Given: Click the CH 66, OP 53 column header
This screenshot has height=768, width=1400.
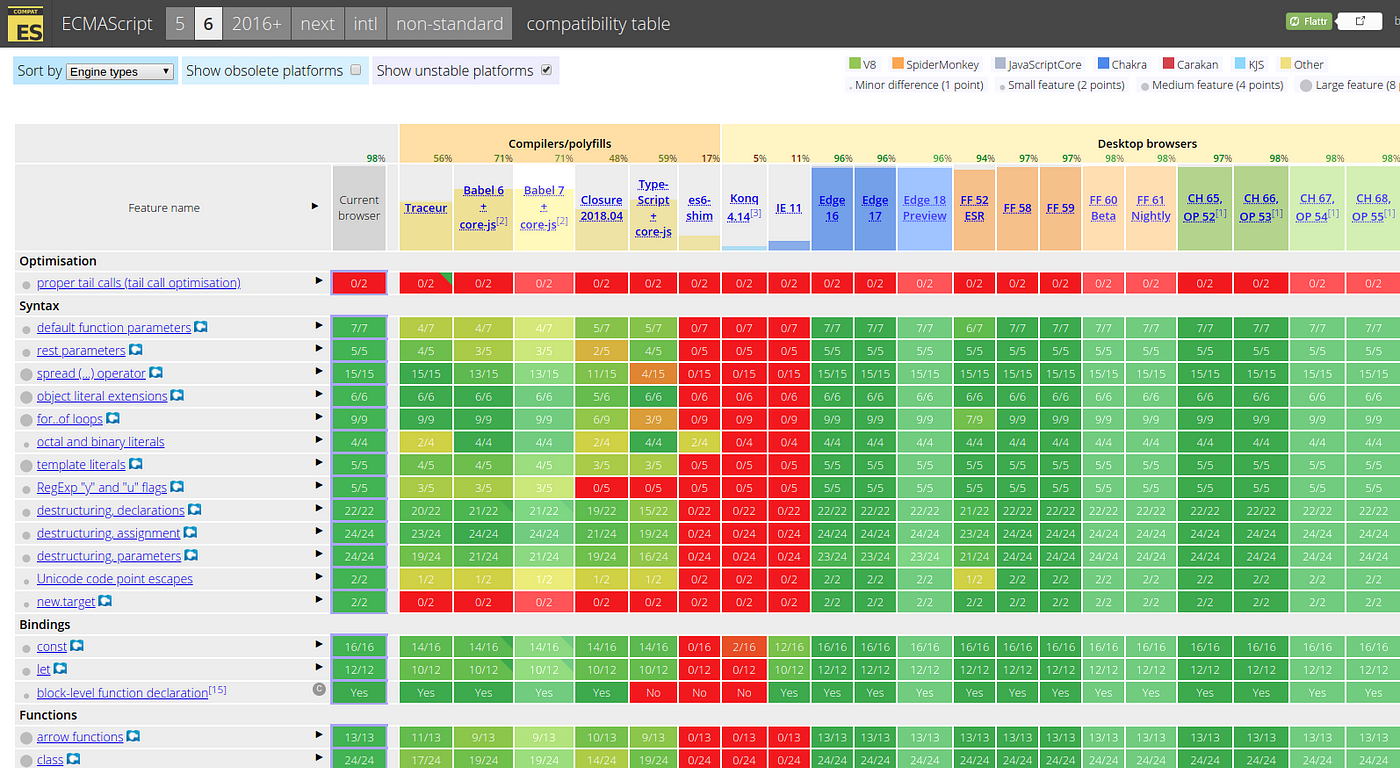Looking at the screenshot, I should coord(1261,208).
